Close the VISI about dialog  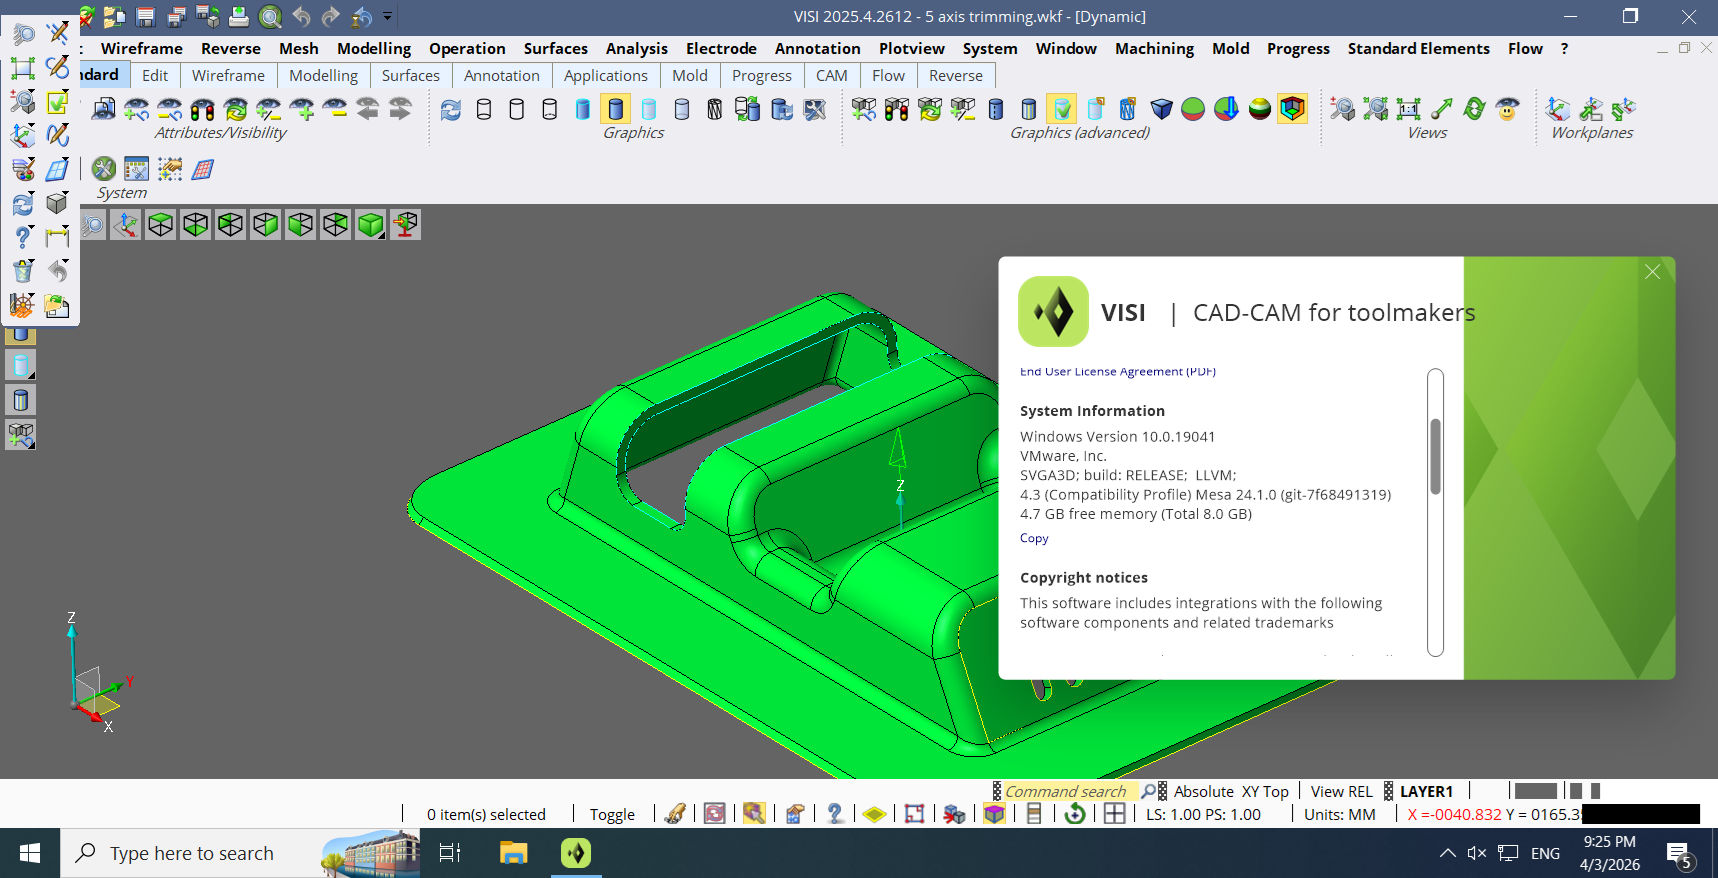pyautogui.click(x=1652, y=272)
